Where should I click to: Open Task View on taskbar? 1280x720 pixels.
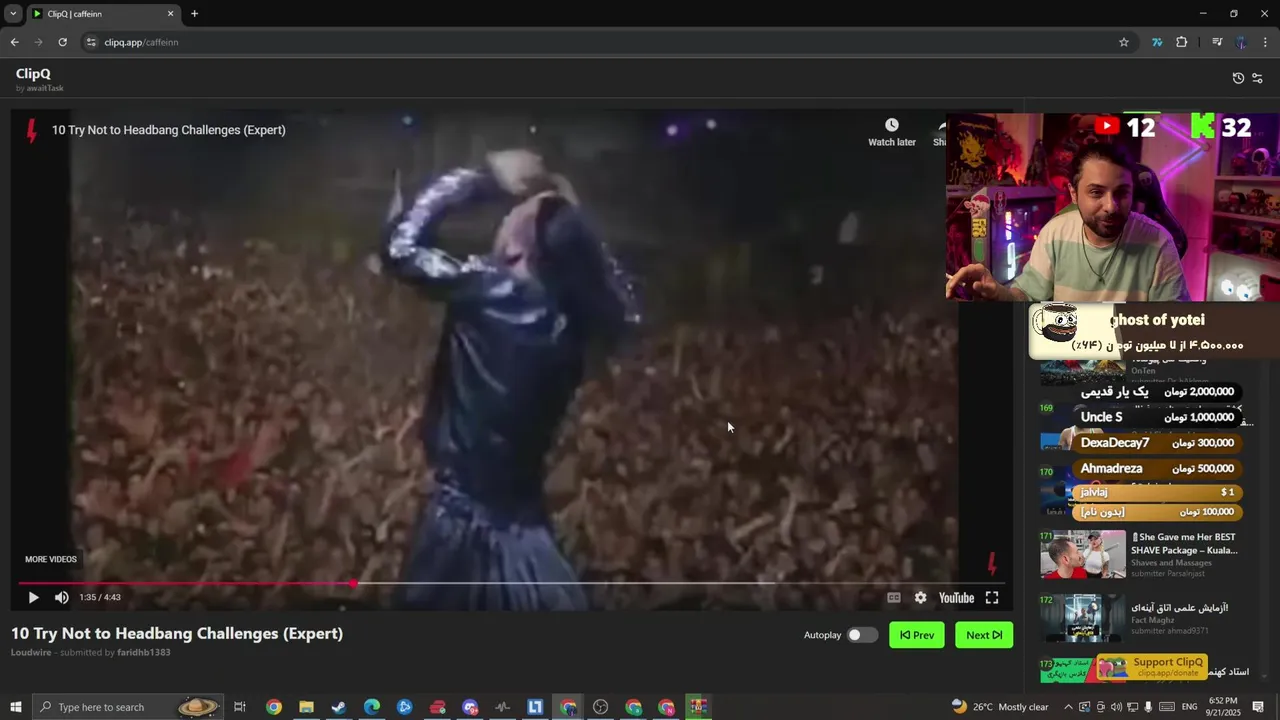[240, 707]
